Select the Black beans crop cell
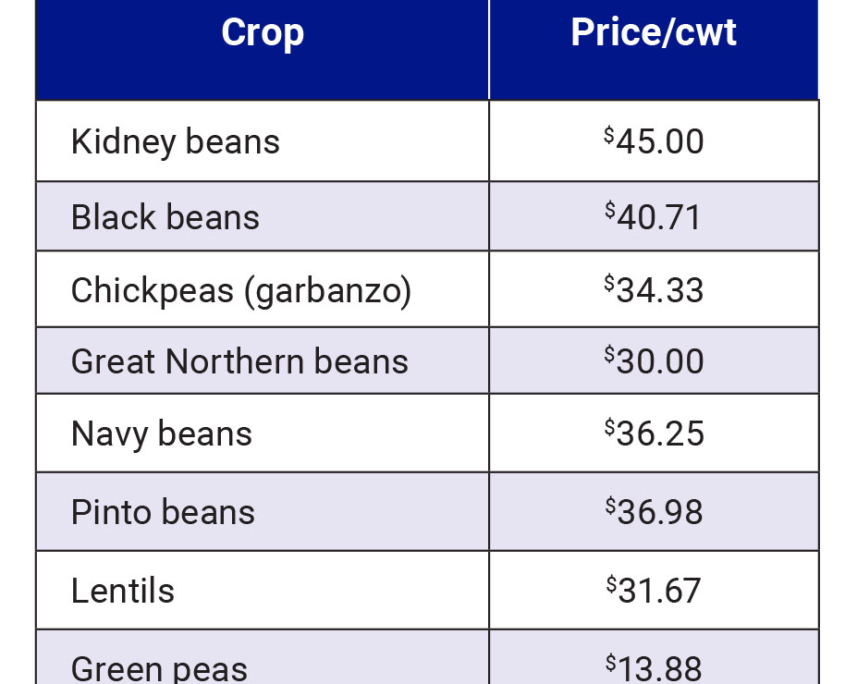This screenshot has width=845, height=684. (165, 217)
